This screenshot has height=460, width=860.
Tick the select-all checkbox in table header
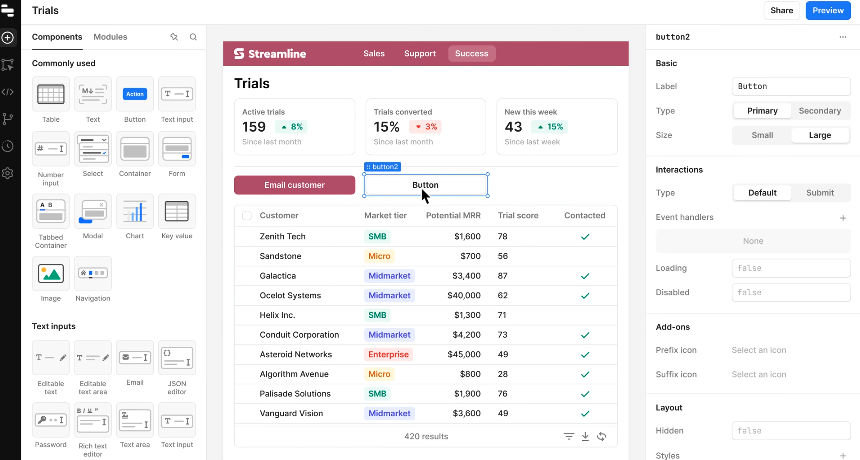[246, 215]
